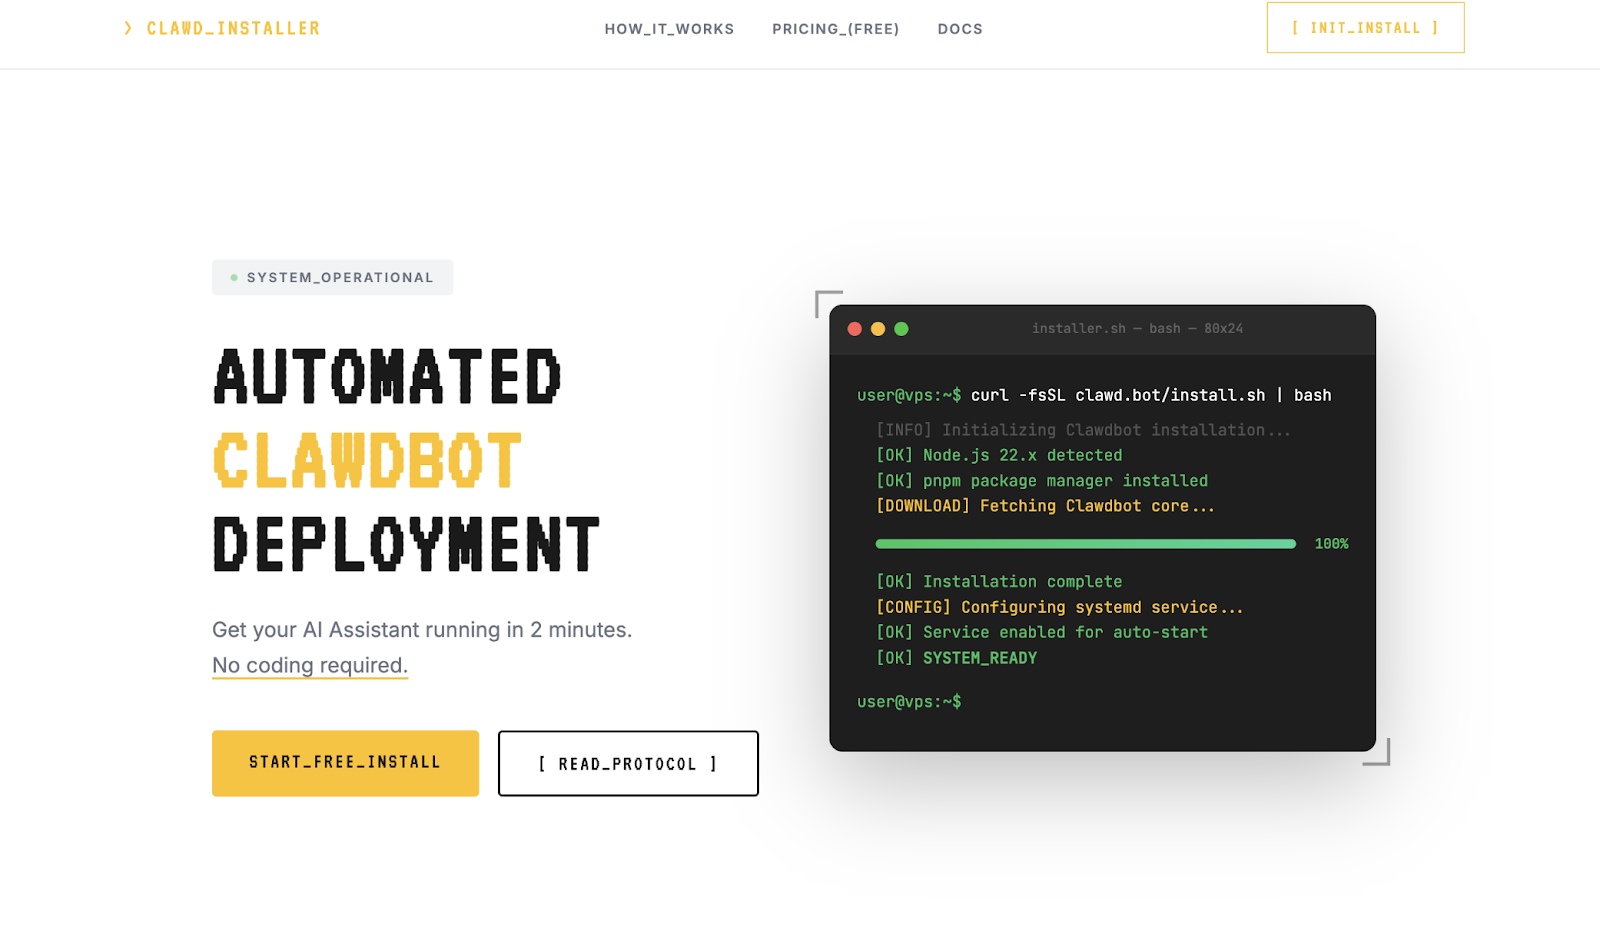Click '[OK] Installation complete' line
Screen dimensions: 1600x944
tap(999, 582)
